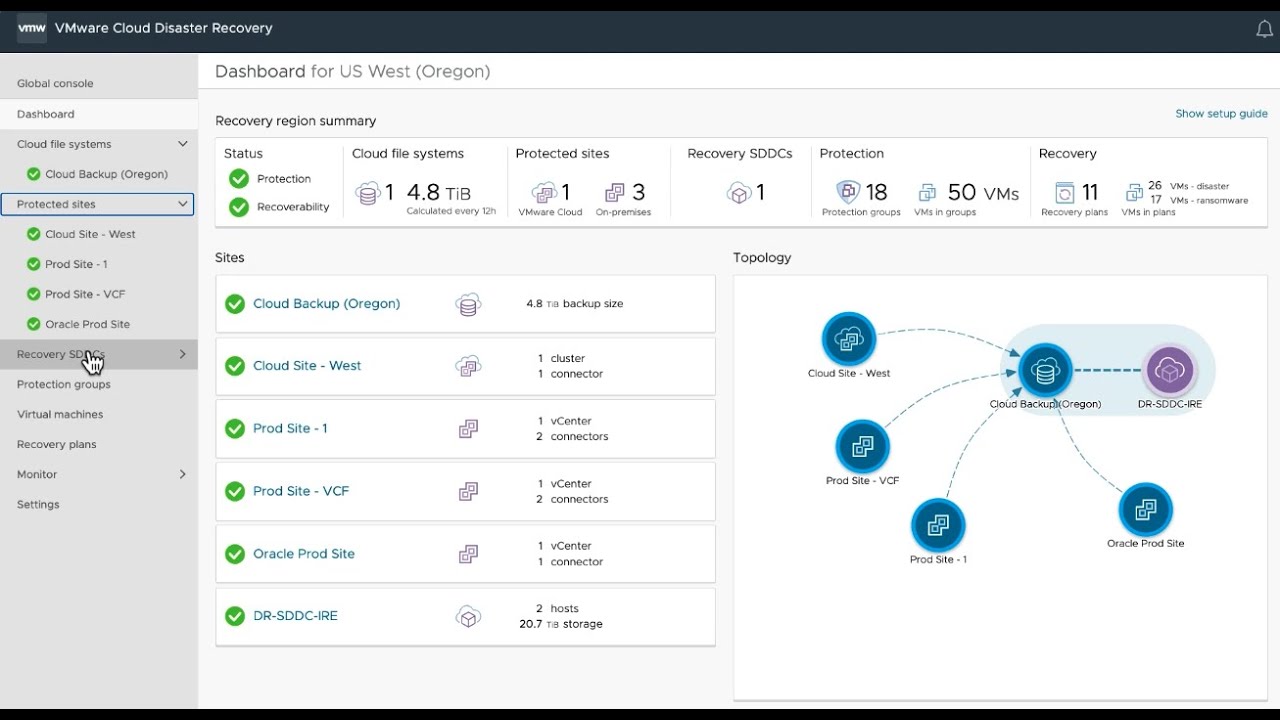Open the DR-SDDC-IRE site link
Image resolution: width=1280 pixels, height=720 pixels.
coord(295,616)
